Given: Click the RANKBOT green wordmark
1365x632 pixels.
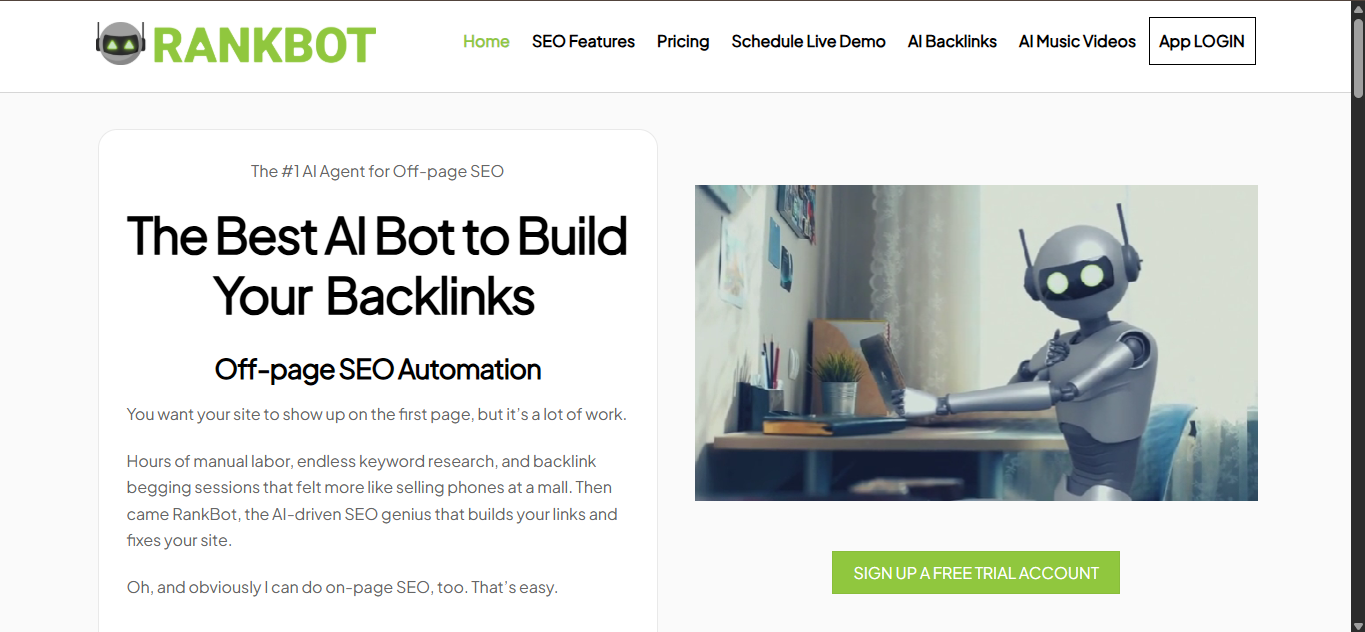Looking at the screenshot, I should click(265, 45).
